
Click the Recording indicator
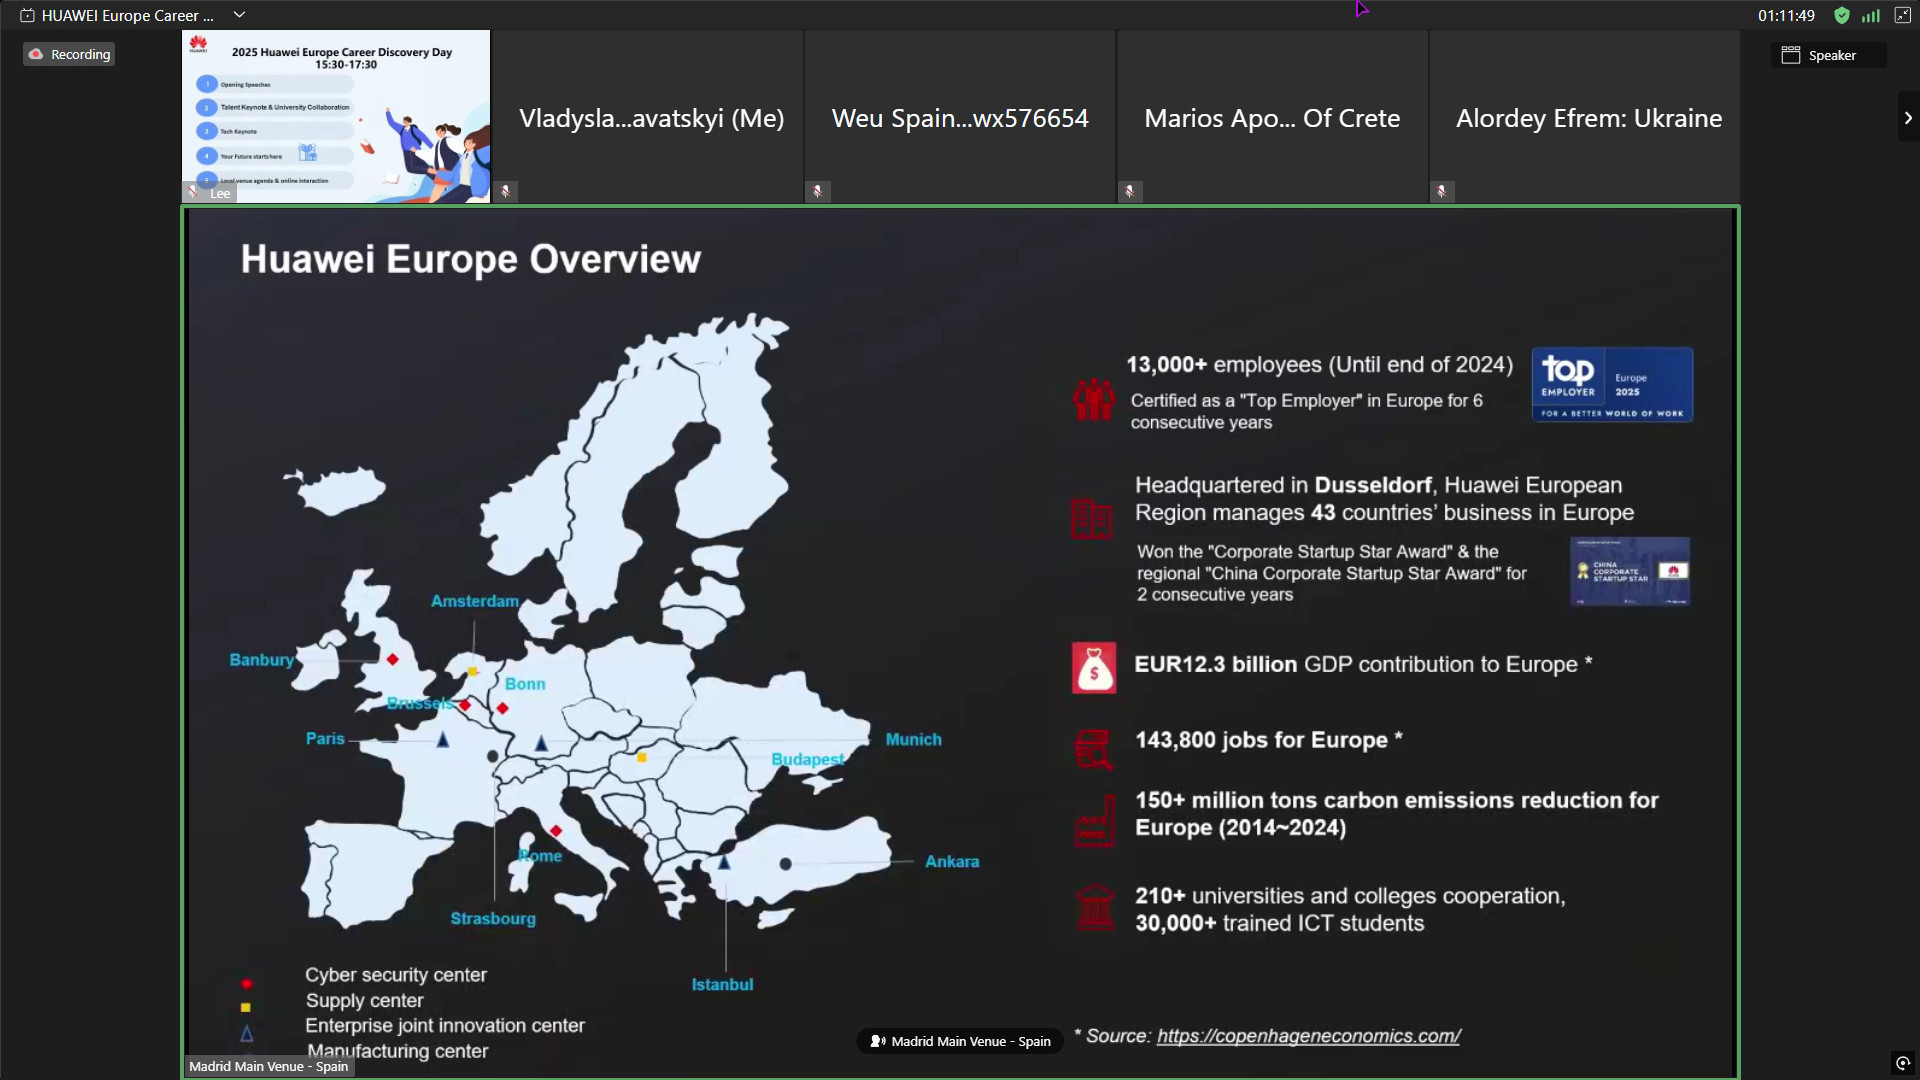69,54
